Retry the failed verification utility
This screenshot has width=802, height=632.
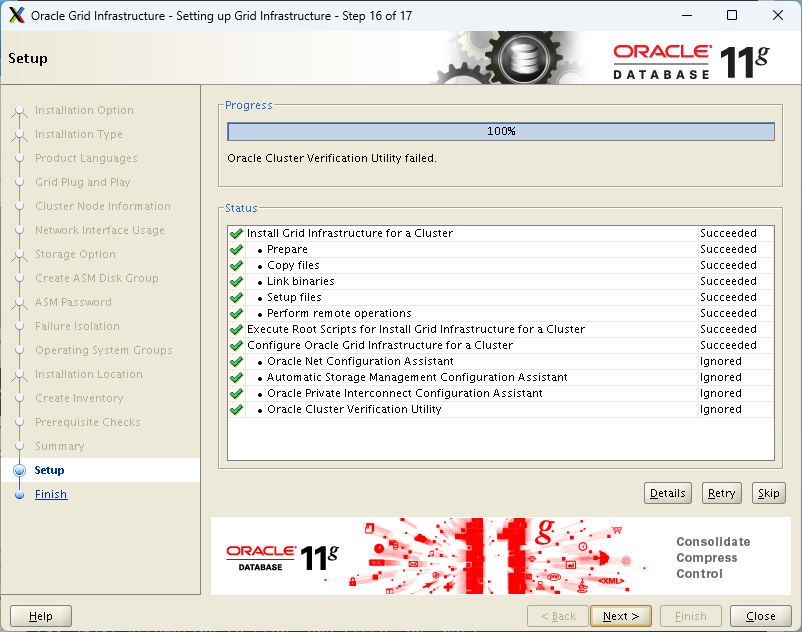[x=721, y=493]
